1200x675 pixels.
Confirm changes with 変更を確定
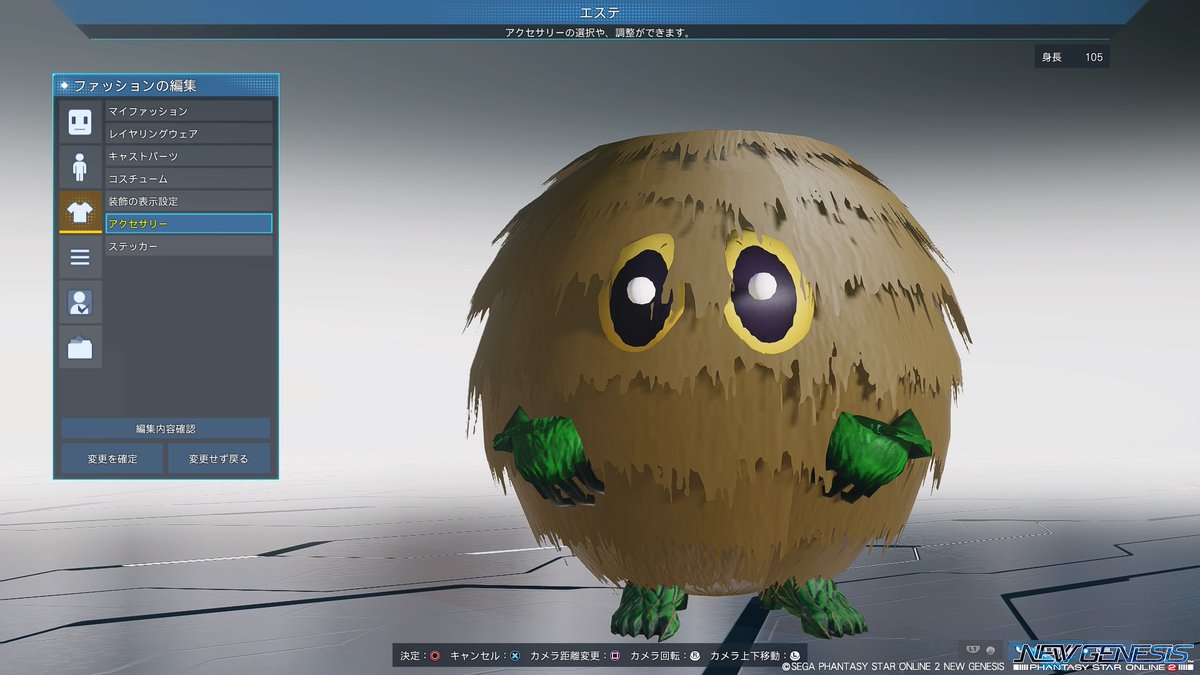(x=112, y=459)
